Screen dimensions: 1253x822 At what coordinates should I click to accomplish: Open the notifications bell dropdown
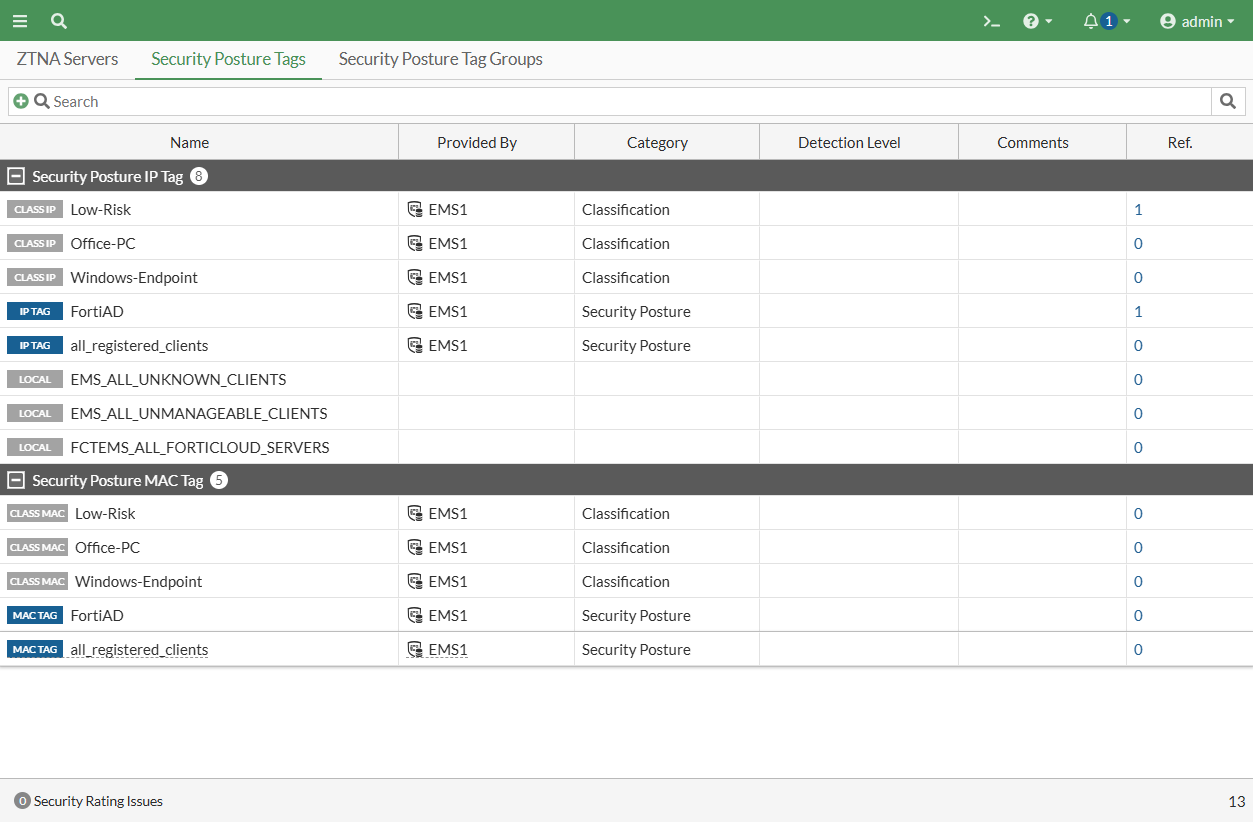point(1106,21)
